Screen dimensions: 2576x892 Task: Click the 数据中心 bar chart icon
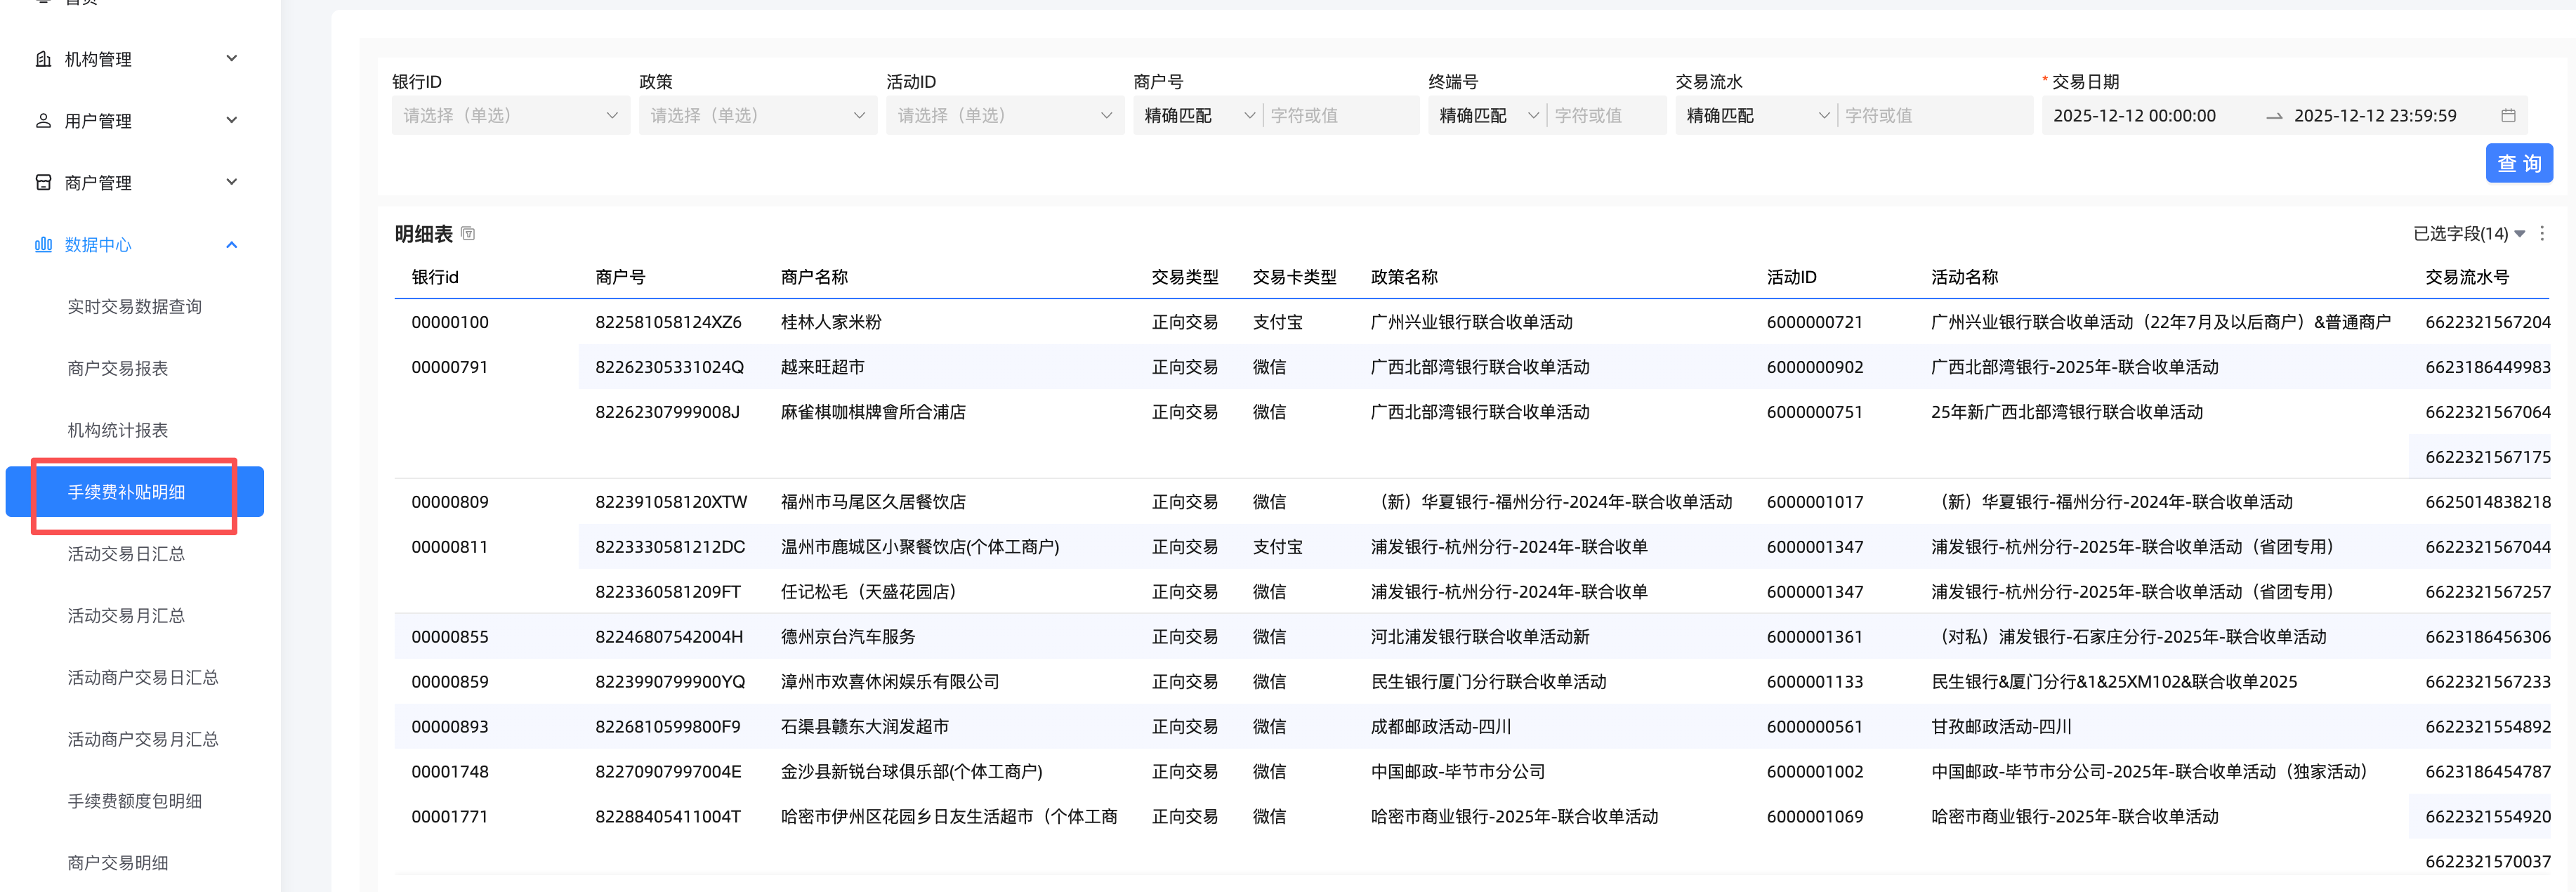click(x=43, y=245)
